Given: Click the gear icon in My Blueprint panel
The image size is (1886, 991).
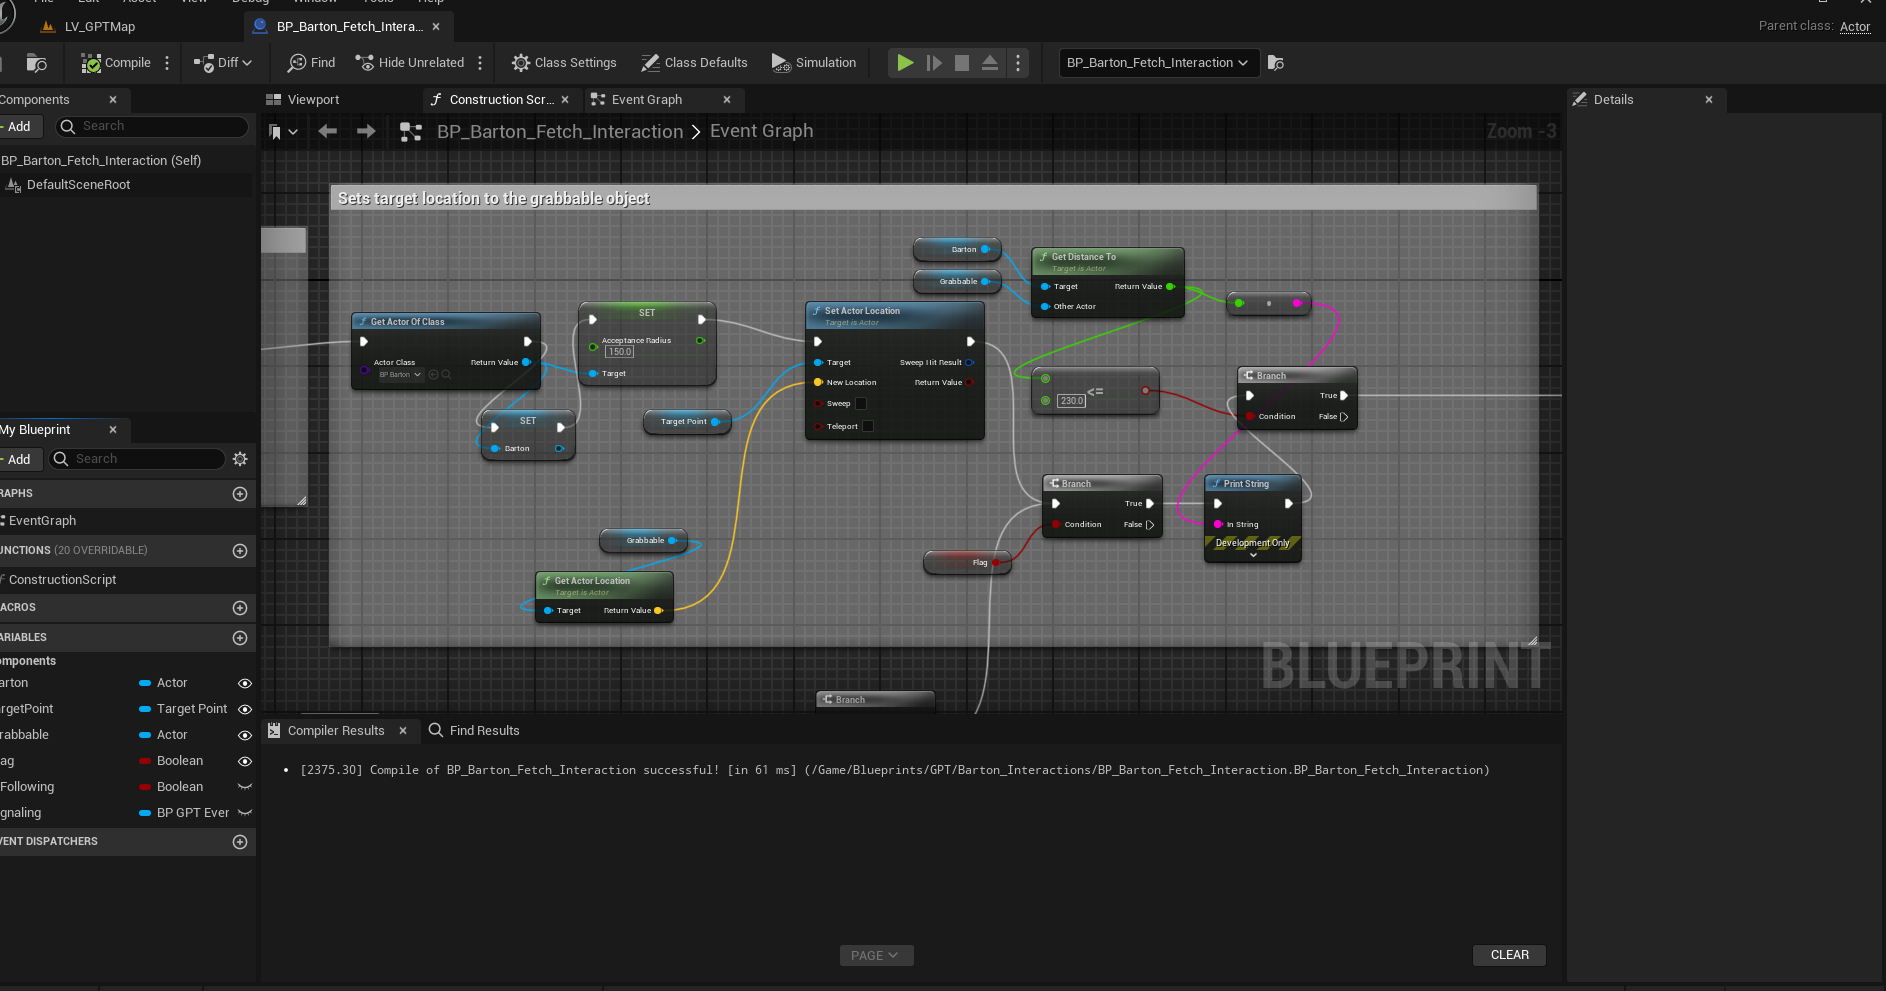Looking at the screenshot, I should (x=240, y=459).
